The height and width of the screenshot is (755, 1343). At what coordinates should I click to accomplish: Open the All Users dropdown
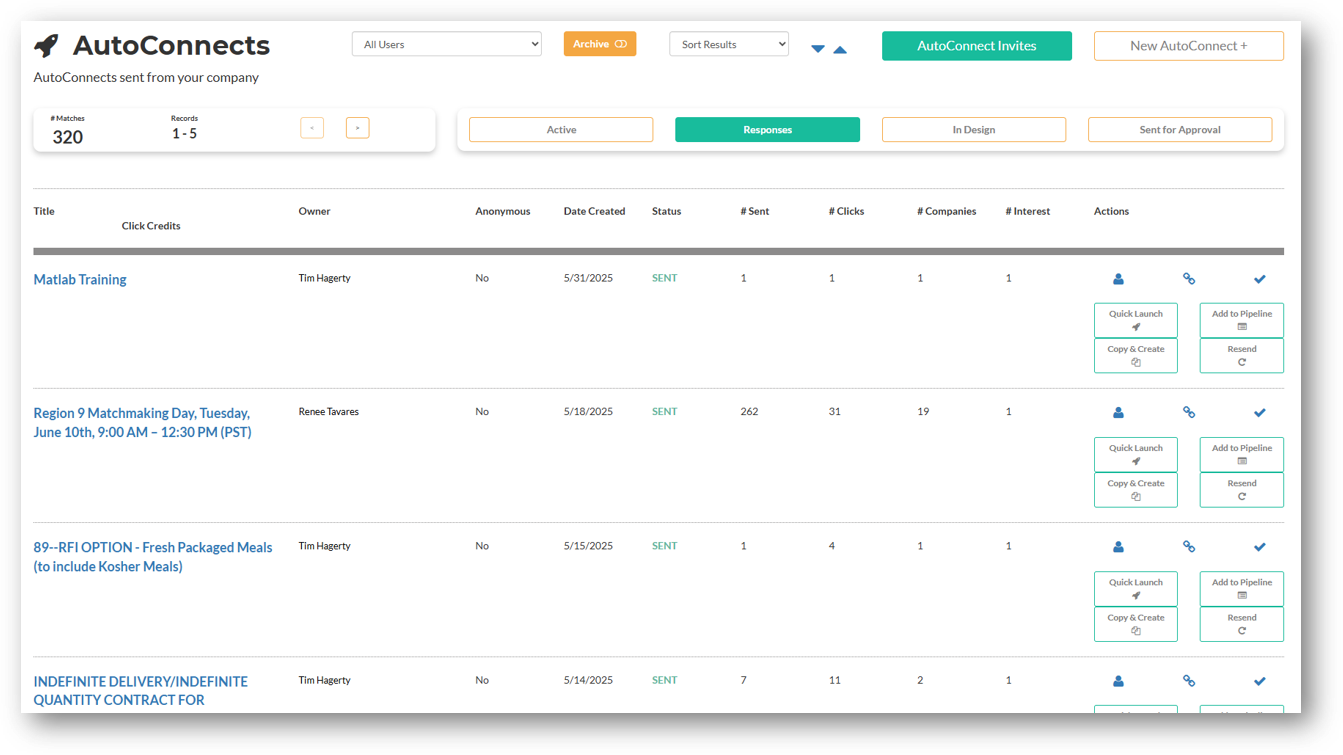point(447,44)
